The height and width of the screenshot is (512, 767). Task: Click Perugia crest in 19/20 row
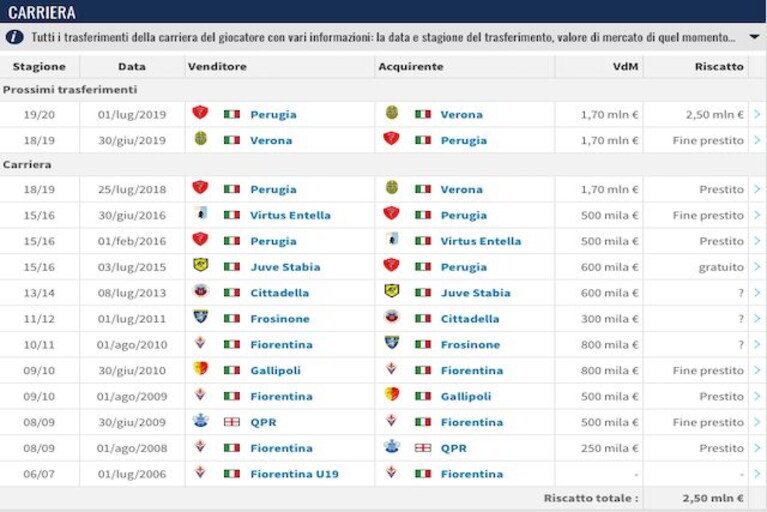(200, 113)
